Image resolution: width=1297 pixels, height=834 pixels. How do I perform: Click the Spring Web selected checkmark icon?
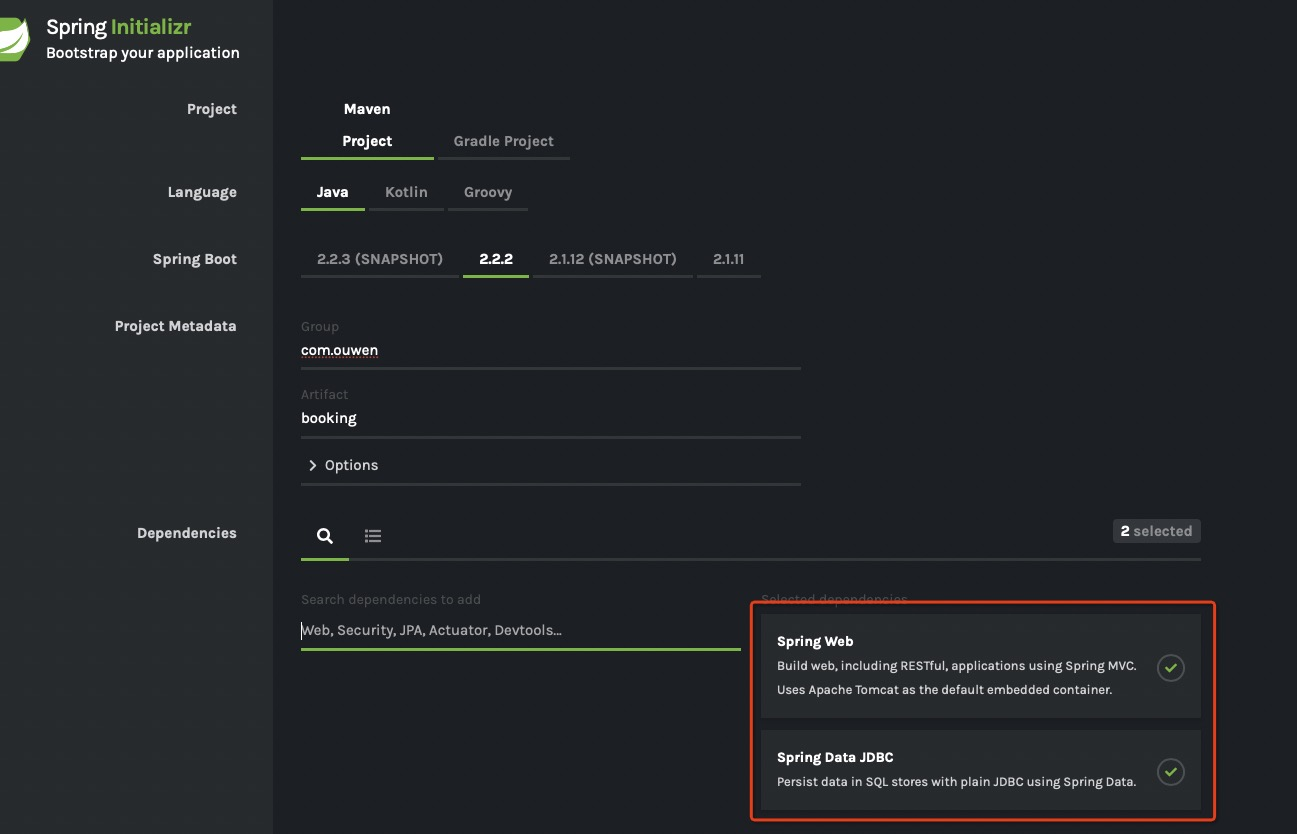(1170, 667)
